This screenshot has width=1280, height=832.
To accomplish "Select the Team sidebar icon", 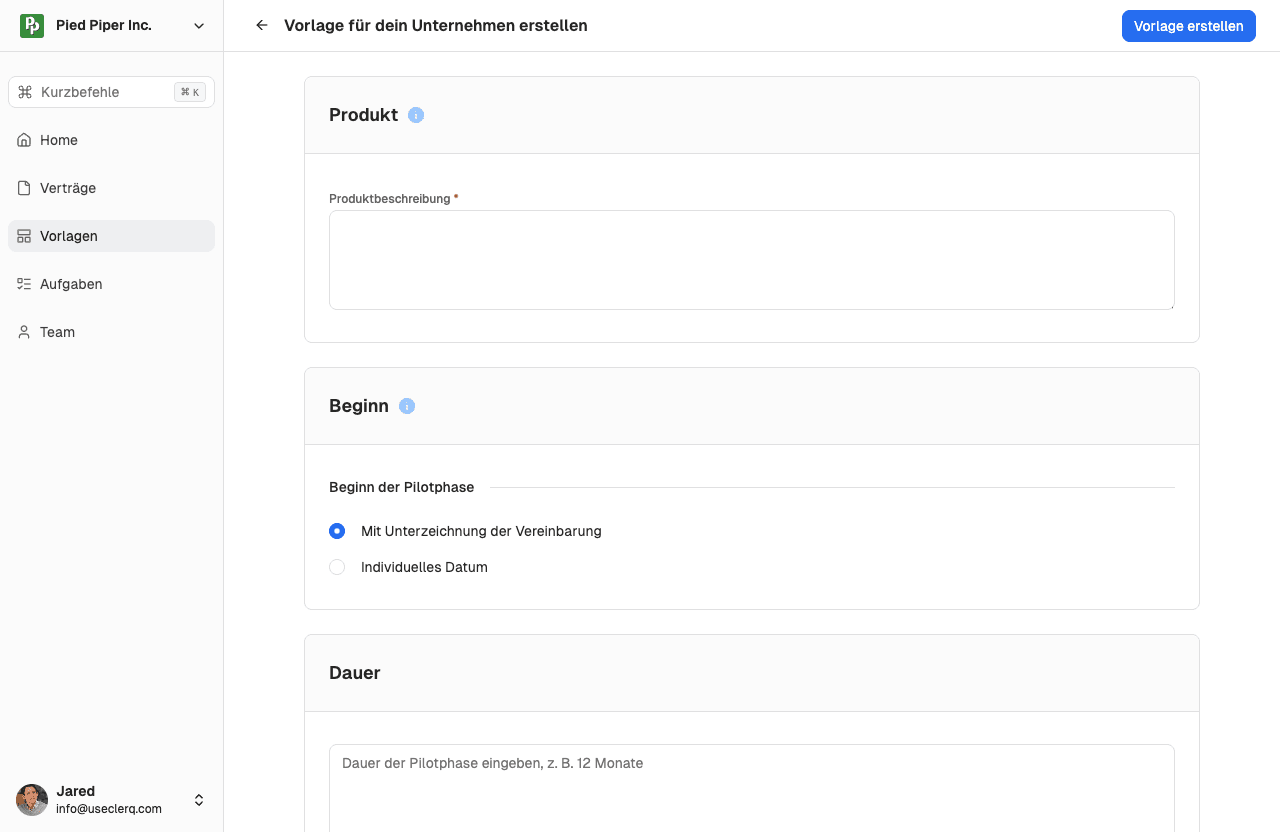I will point(24,332).
